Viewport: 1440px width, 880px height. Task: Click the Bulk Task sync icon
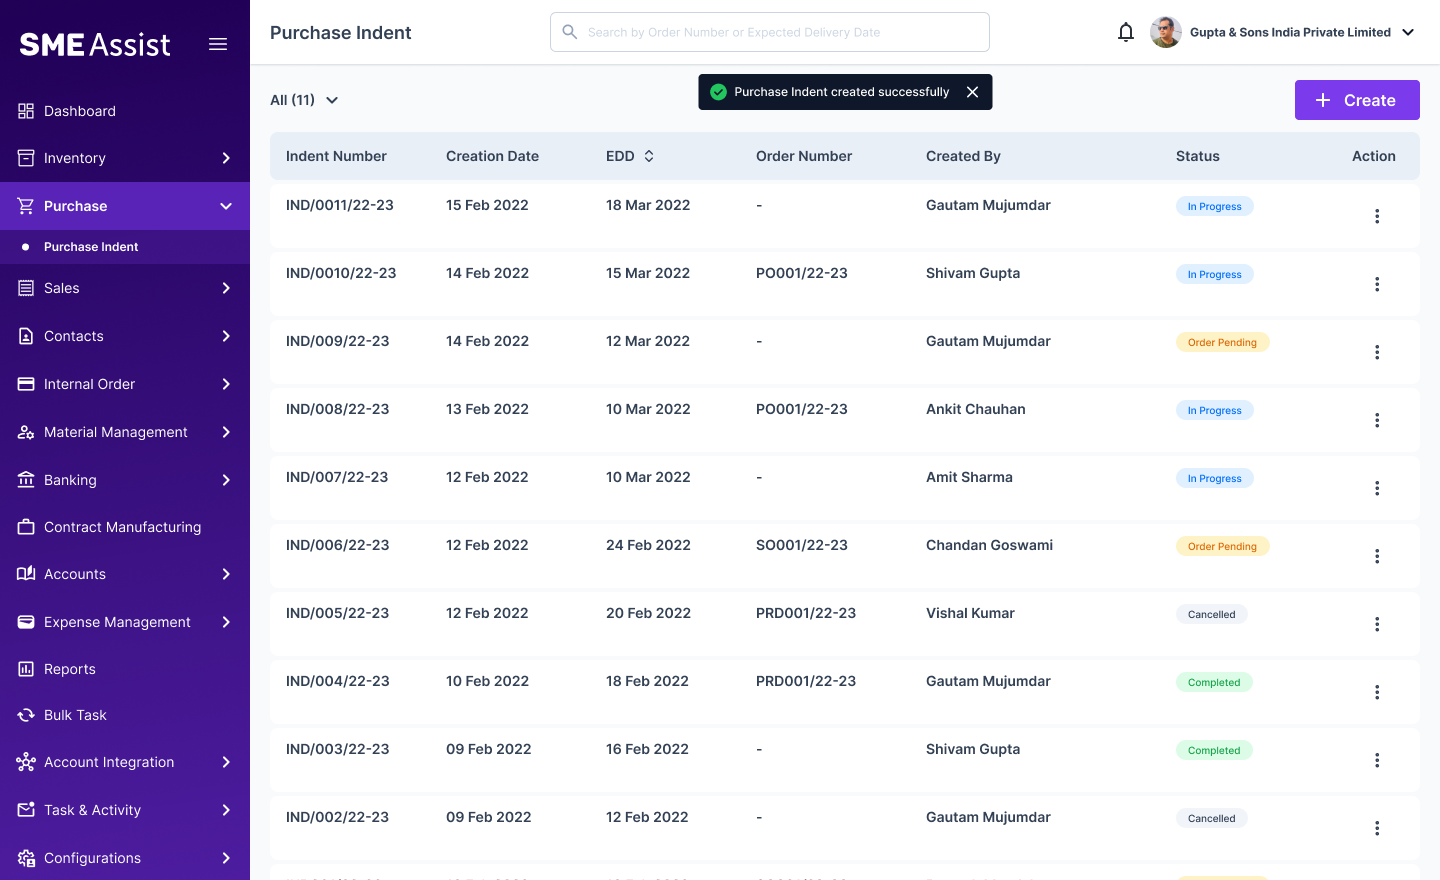[26, 715]
